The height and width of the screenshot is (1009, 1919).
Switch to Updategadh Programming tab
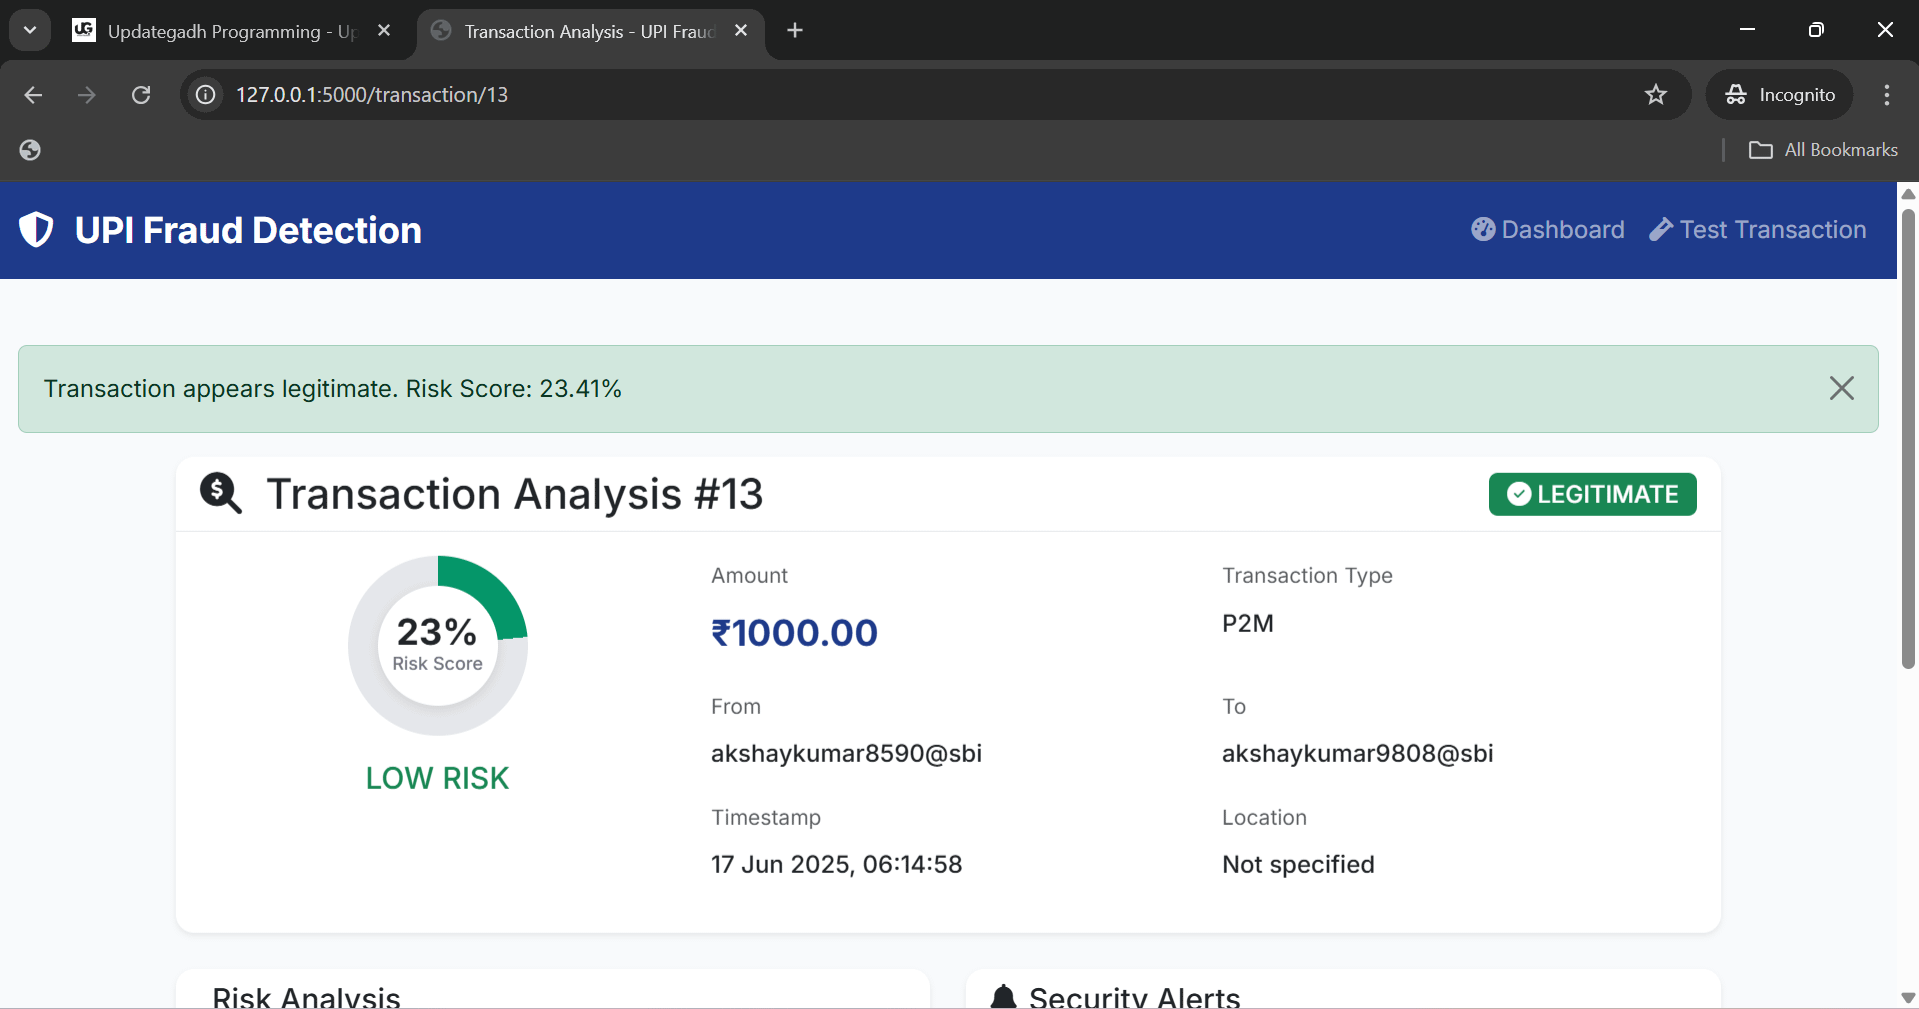(x=220, y=31)
